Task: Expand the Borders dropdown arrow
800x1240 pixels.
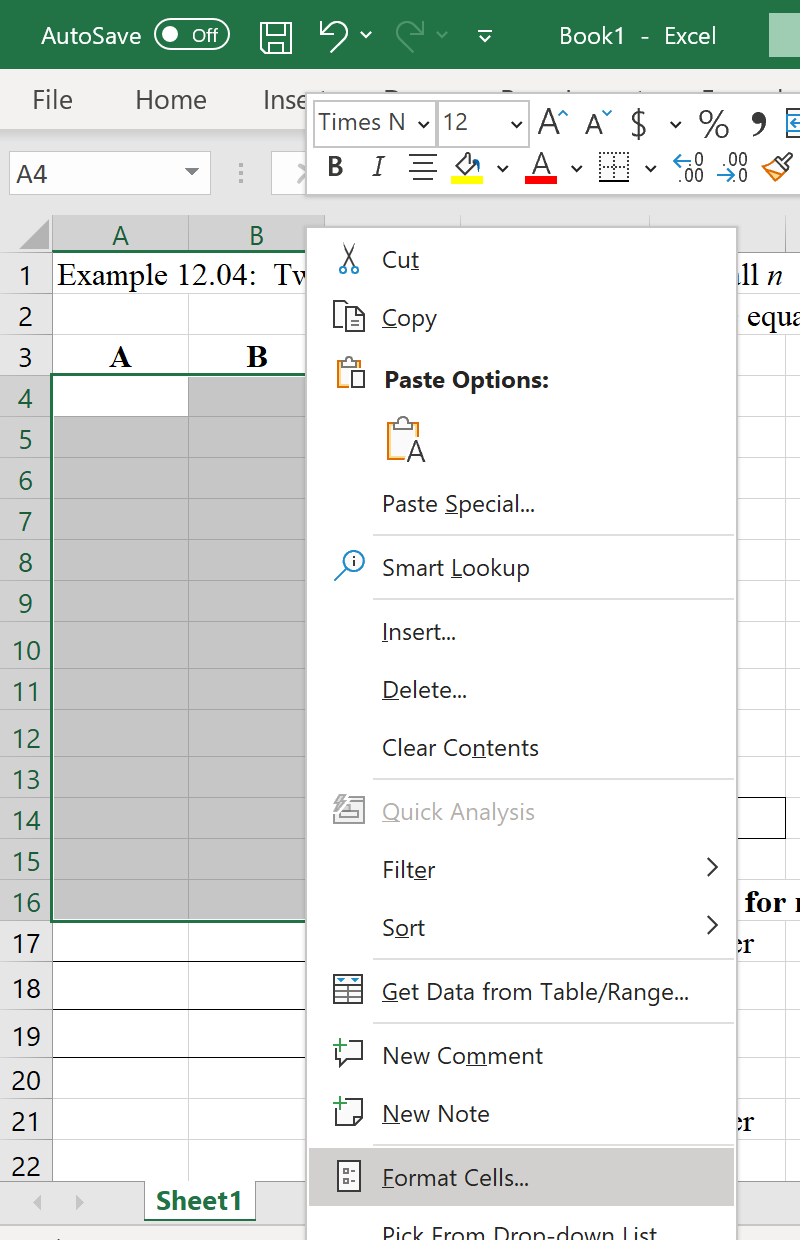Action: point(651,170)
